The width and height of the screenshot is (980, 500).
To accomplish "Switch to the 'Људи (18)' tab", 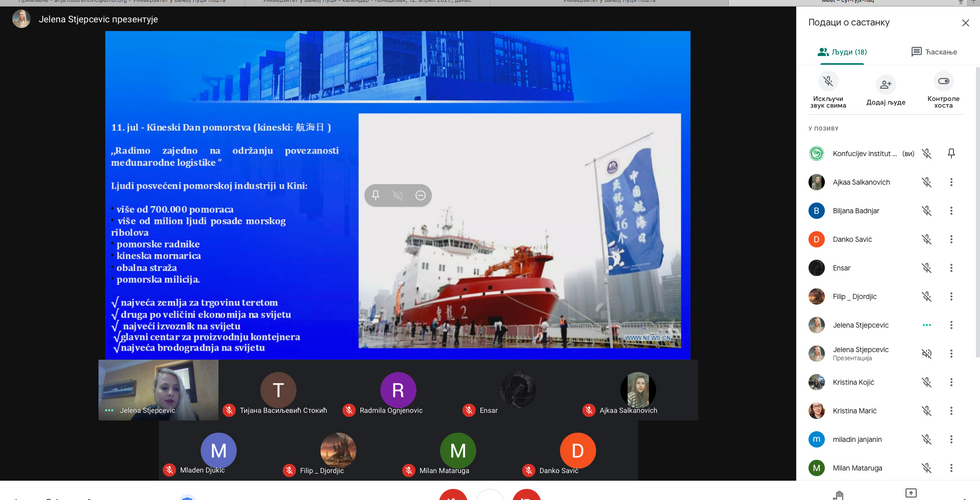I will tap(842, 52).
